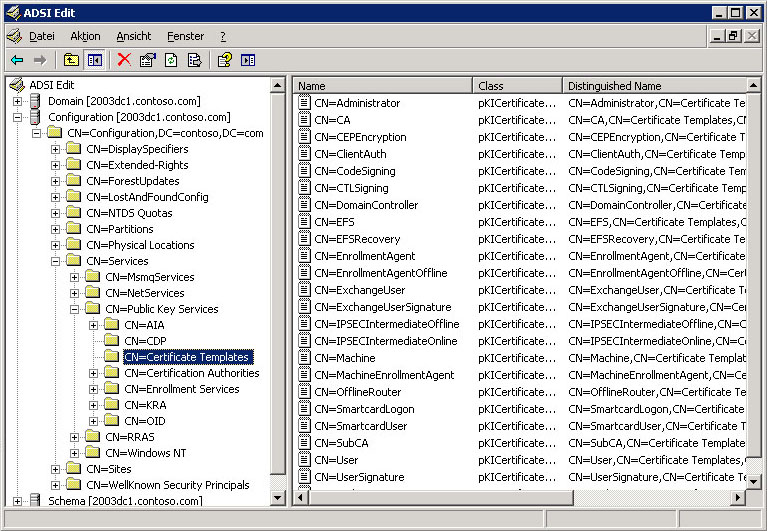
Task: Click the CN=Sites folder icon
Action: pyautogui.click(x=73, y=468)
